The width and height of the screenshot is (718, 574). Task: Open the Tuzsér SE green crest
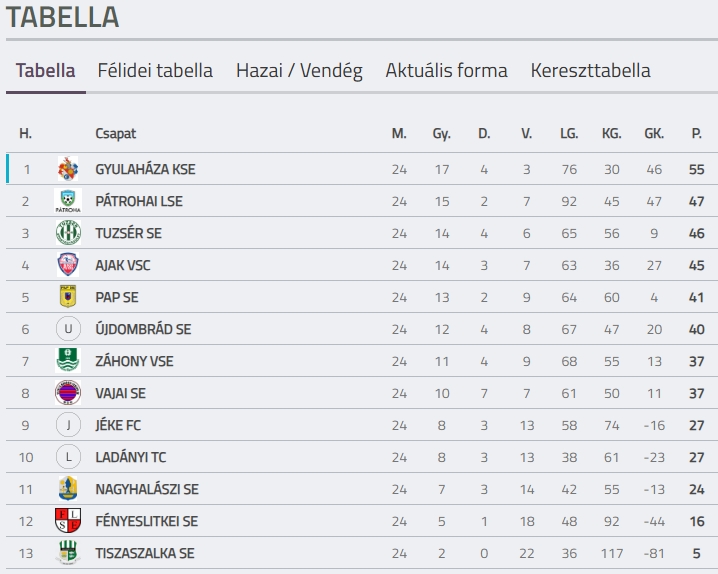(68, 233)
